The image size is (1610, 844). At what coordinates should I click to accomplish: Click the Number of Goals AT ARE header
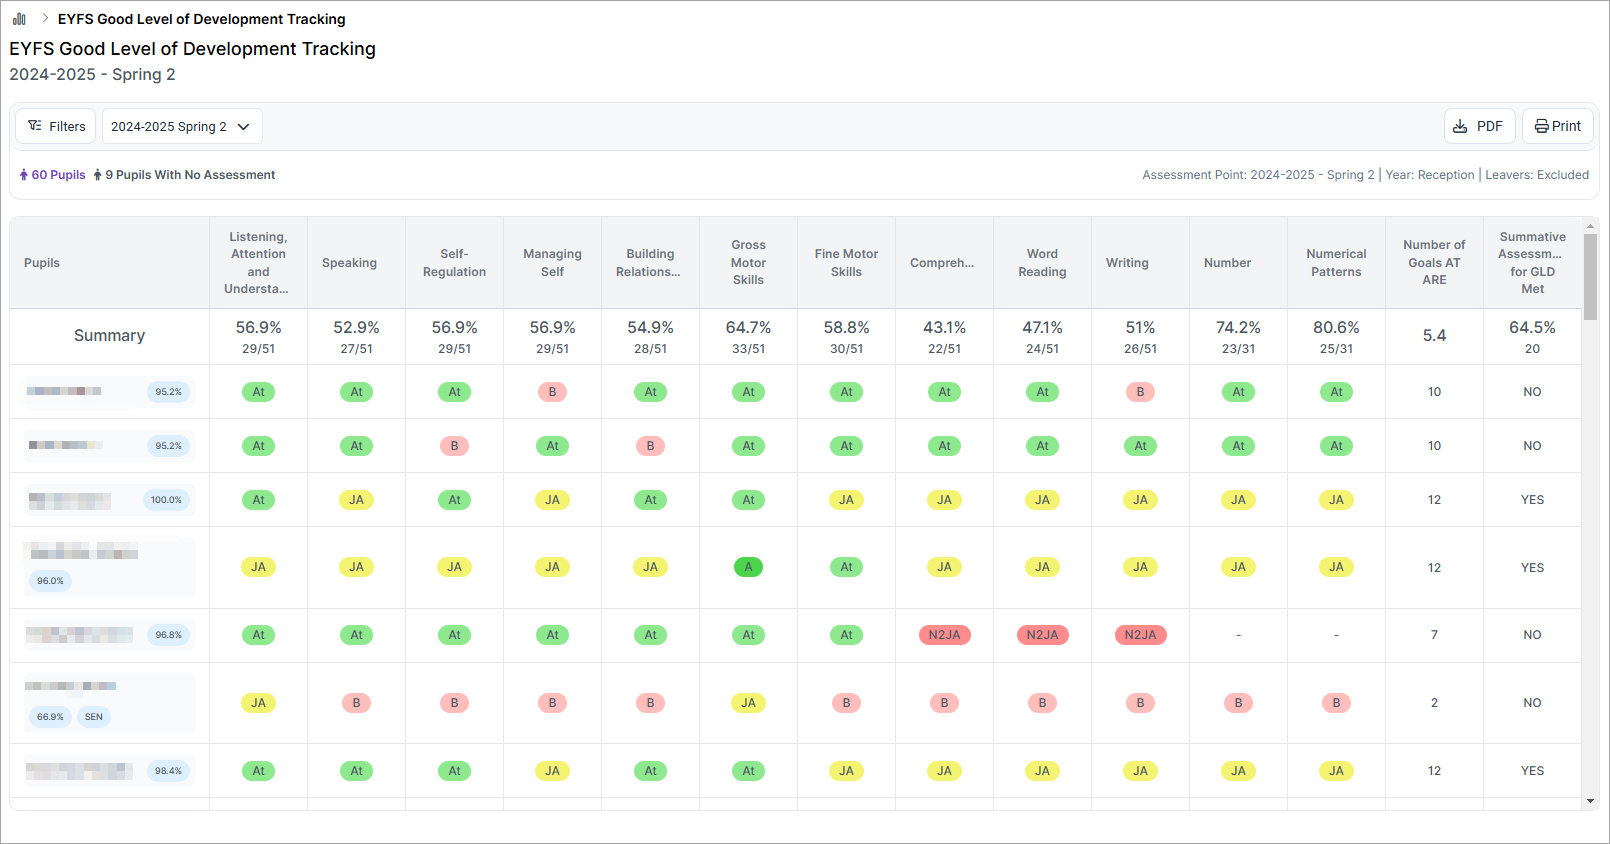click(1434, 262)
